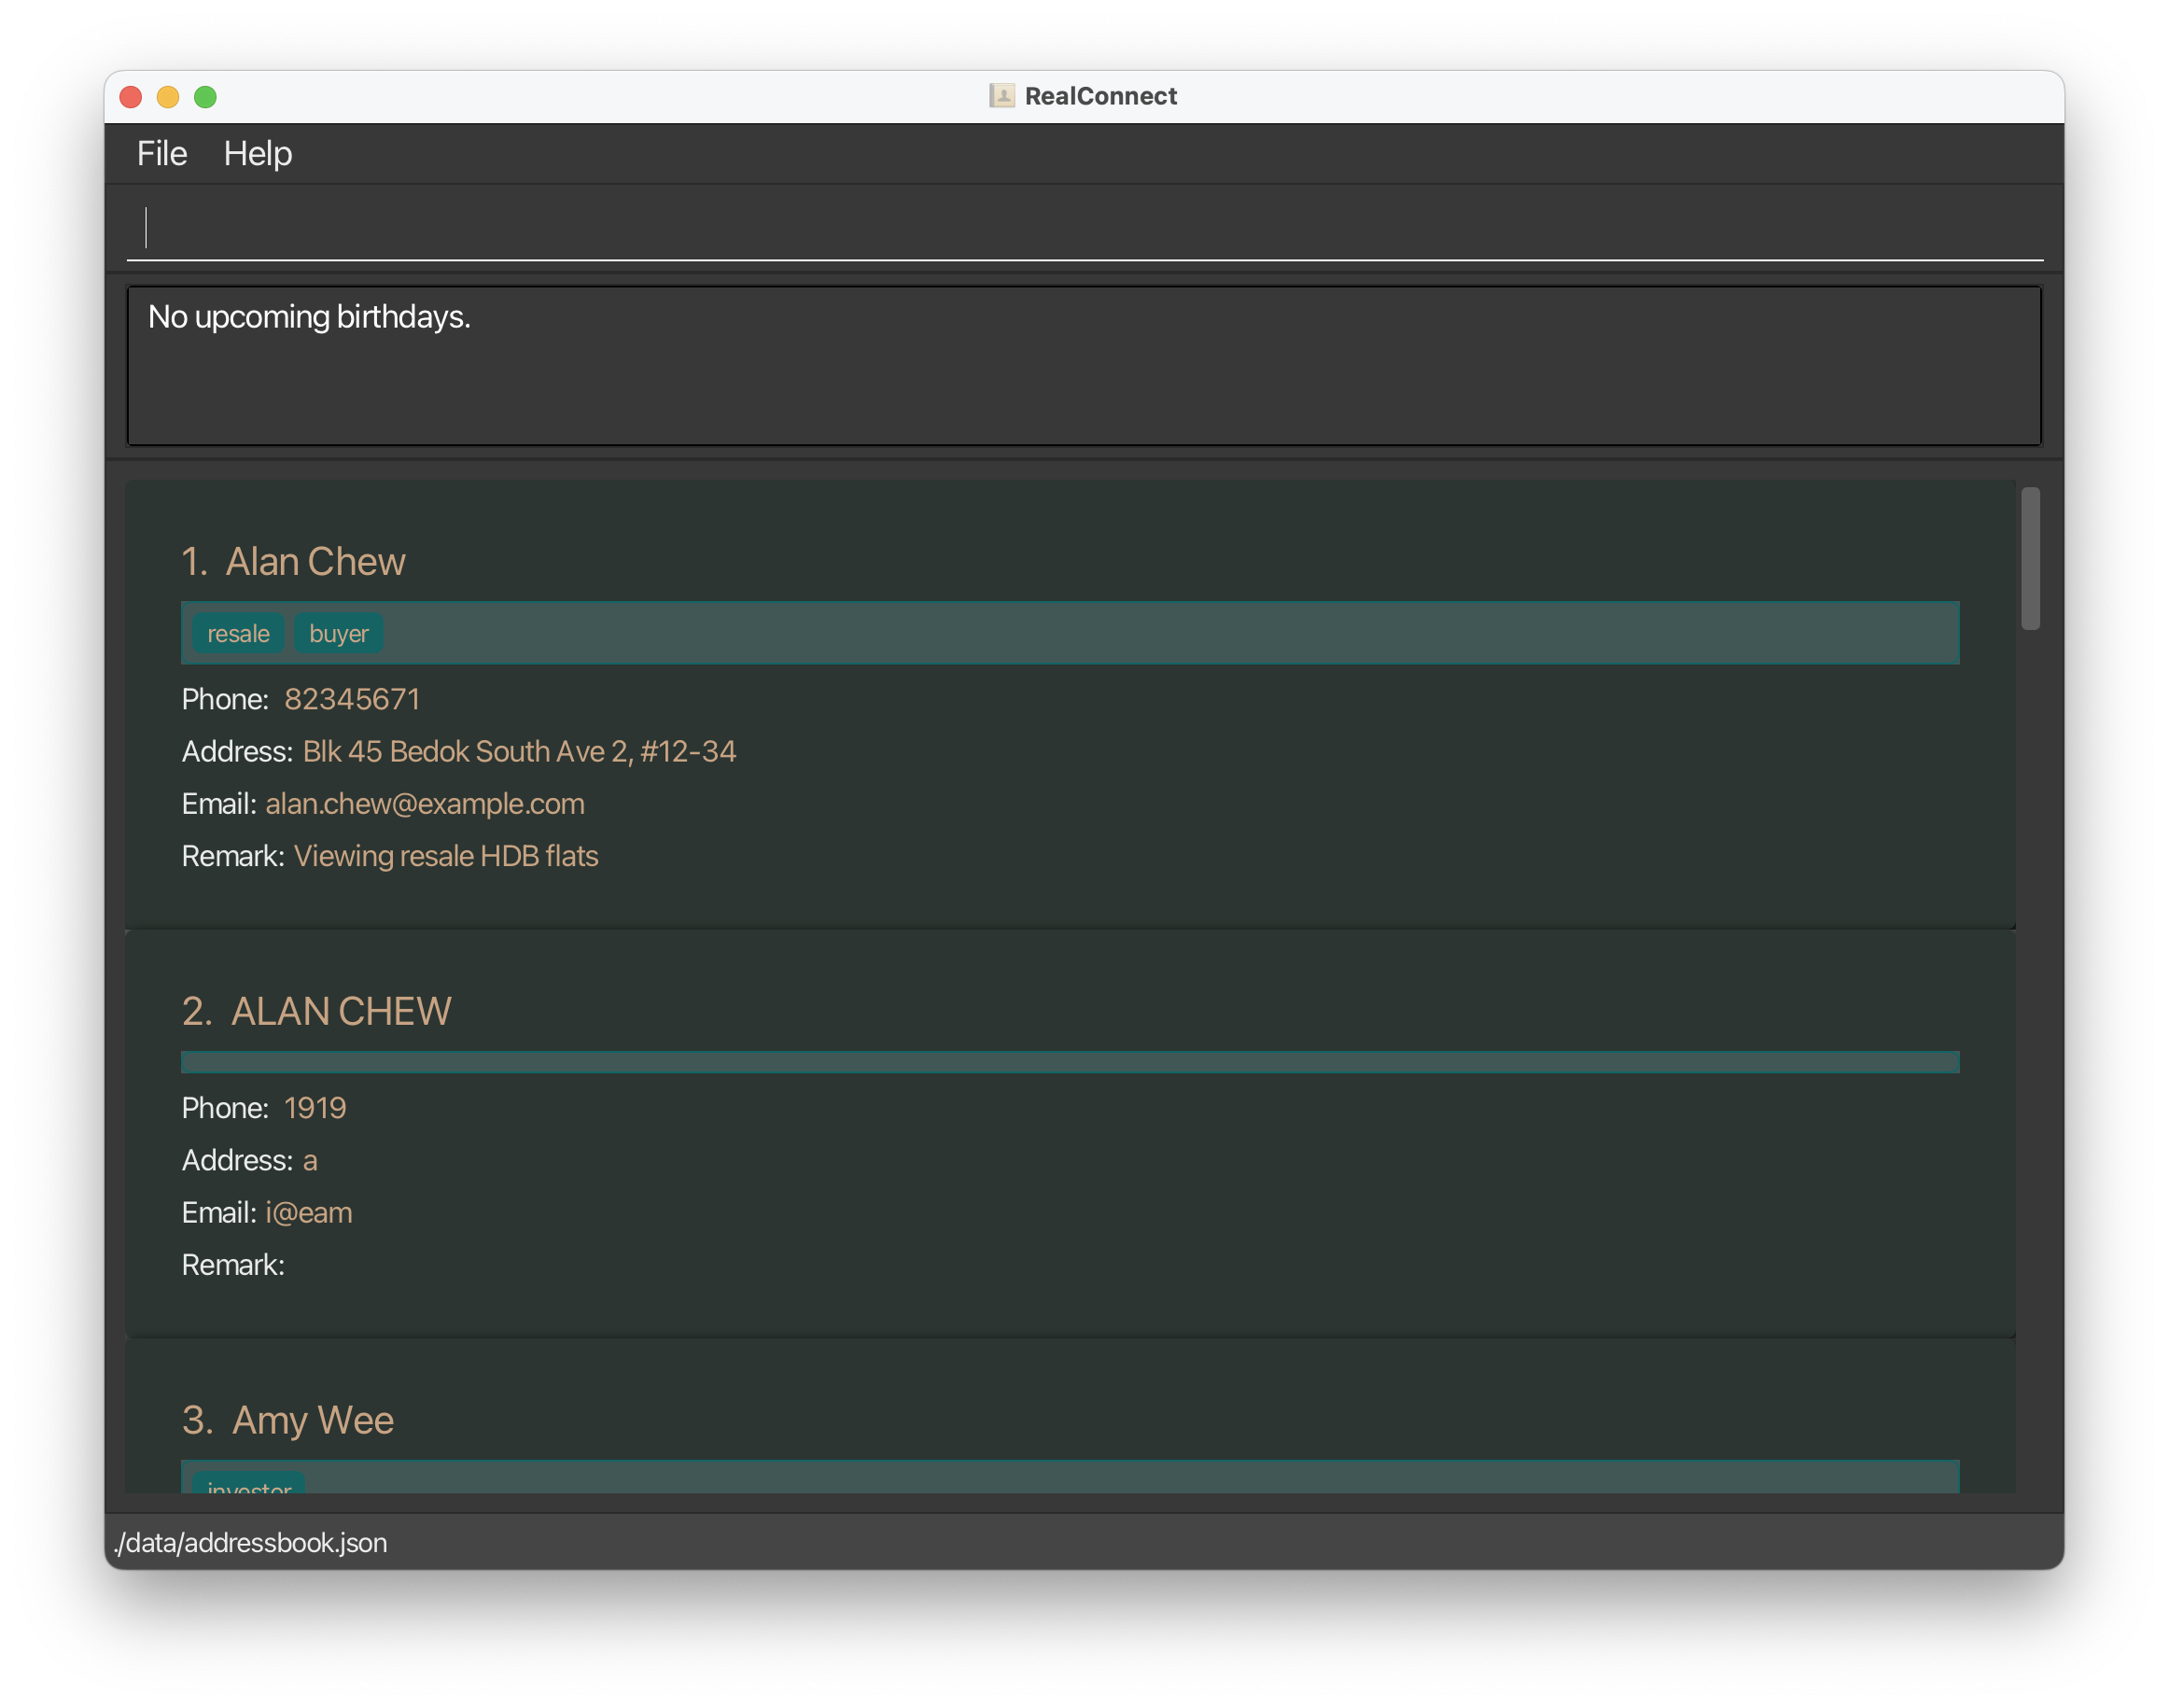Click the RealConnect title bar icon
Screen dimensions: 2169x1708
pos(1001,96)
